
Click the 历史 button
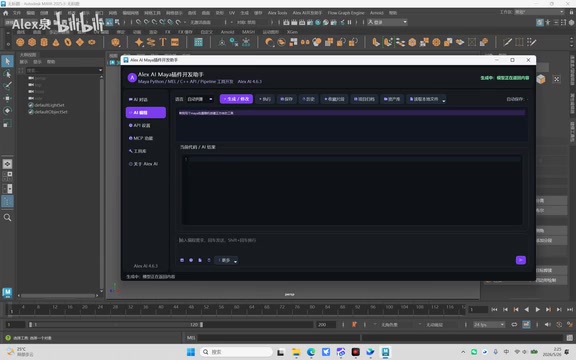coord(309,99)
